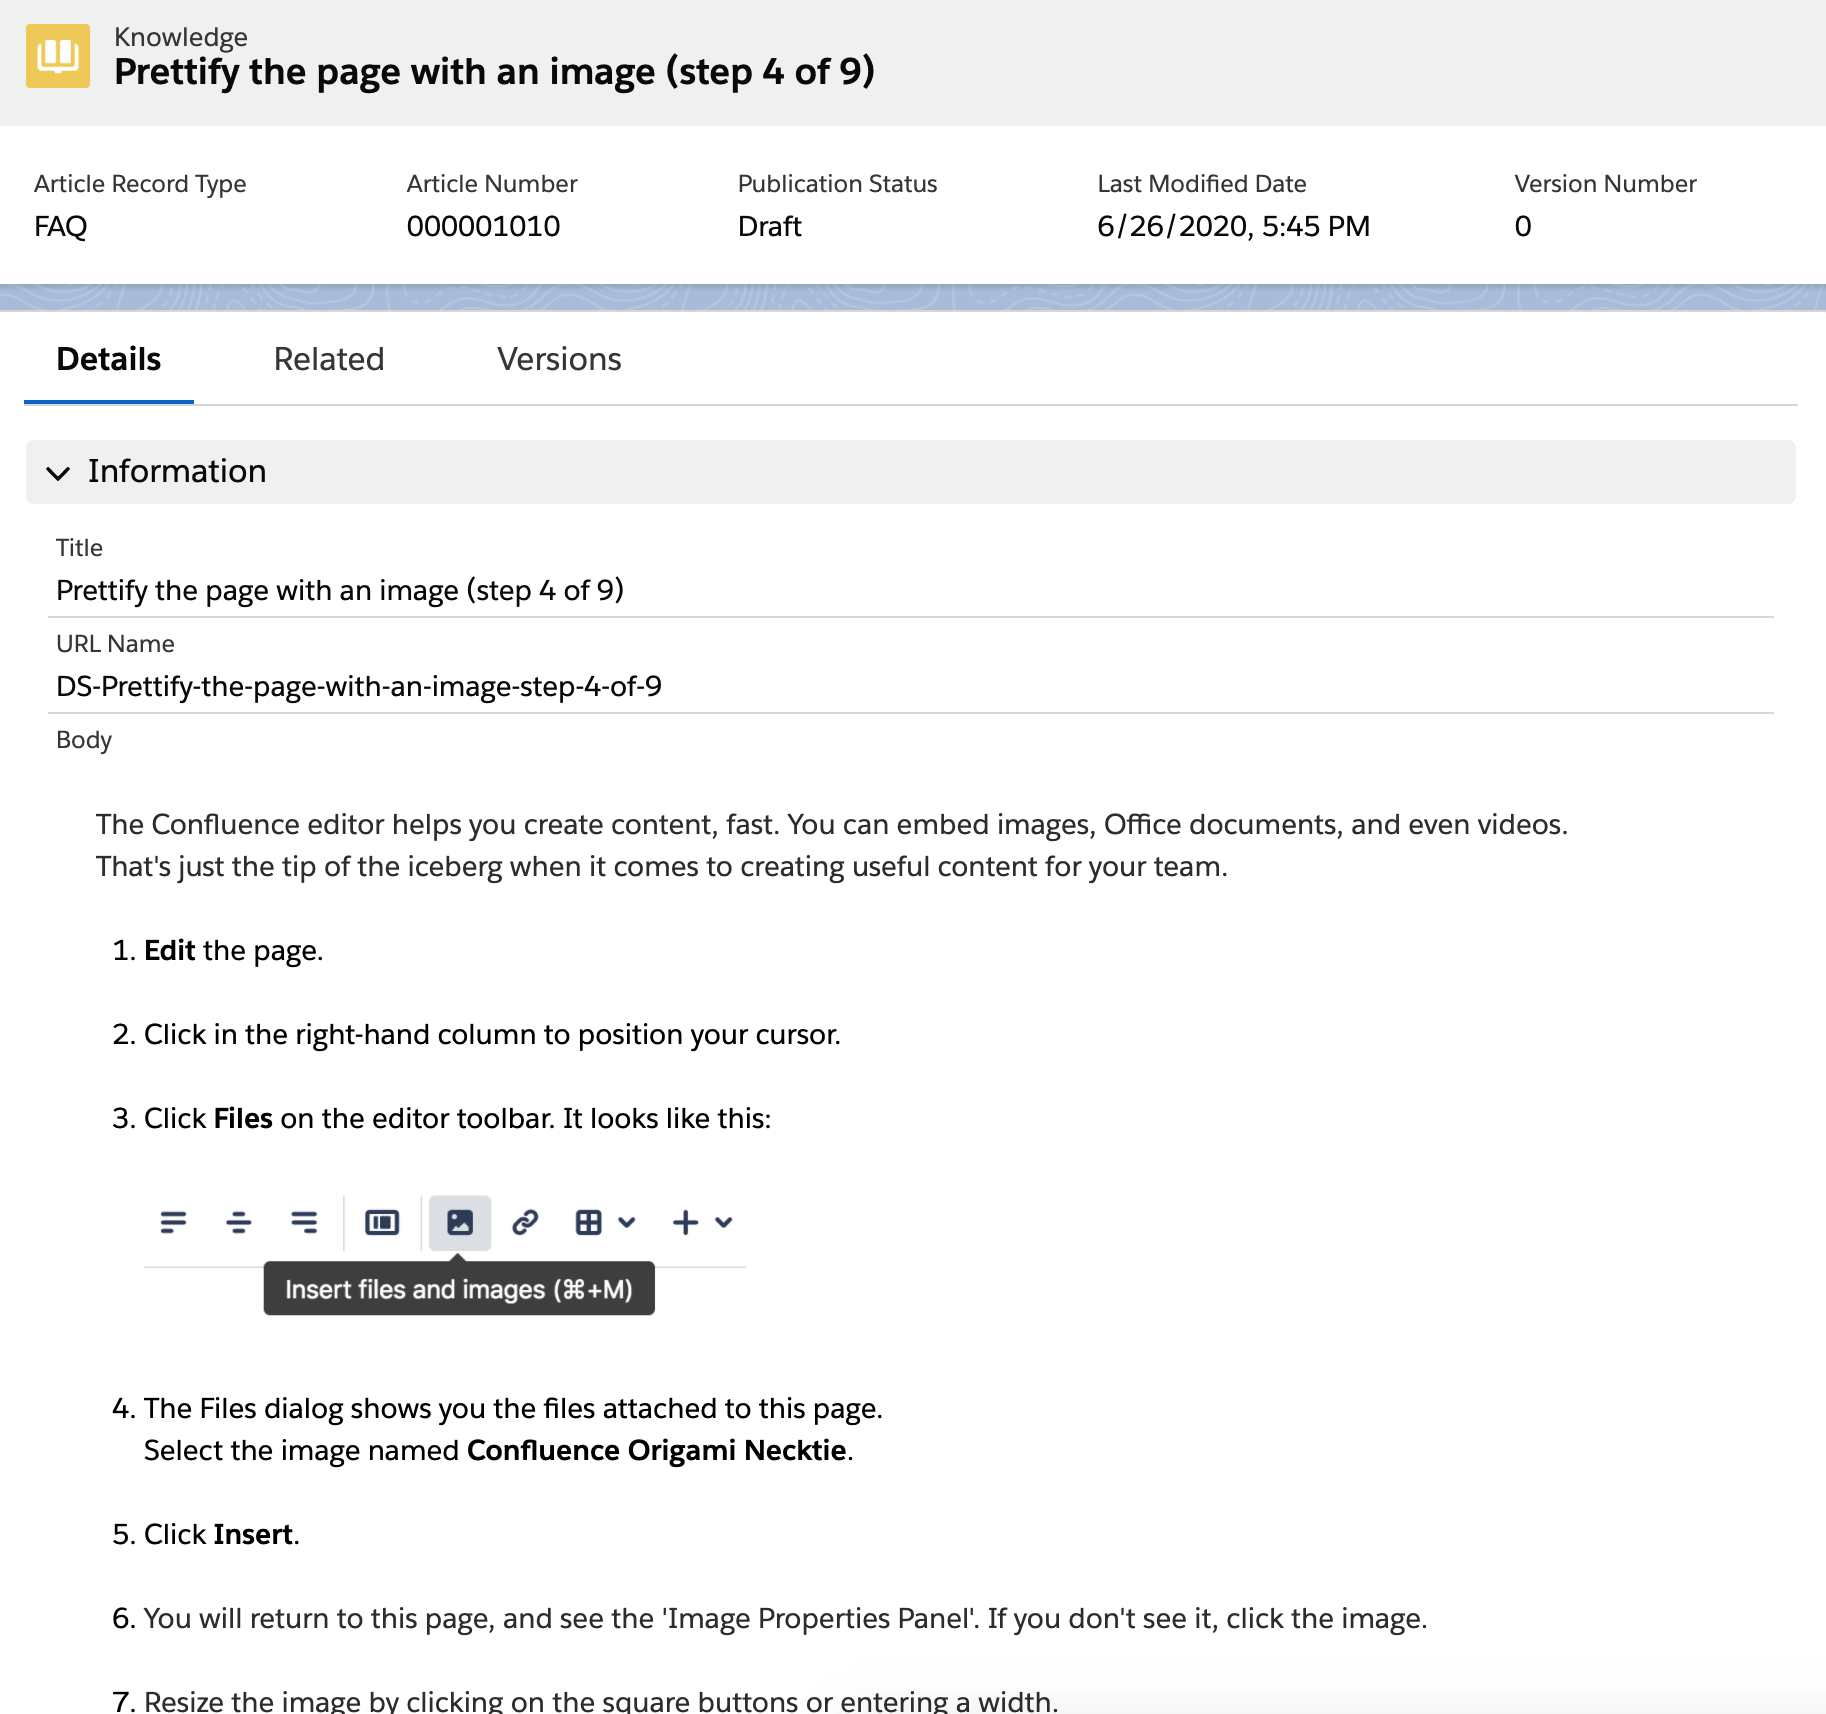
Task: Click the article number 000001010
Action: pos(483,226)
